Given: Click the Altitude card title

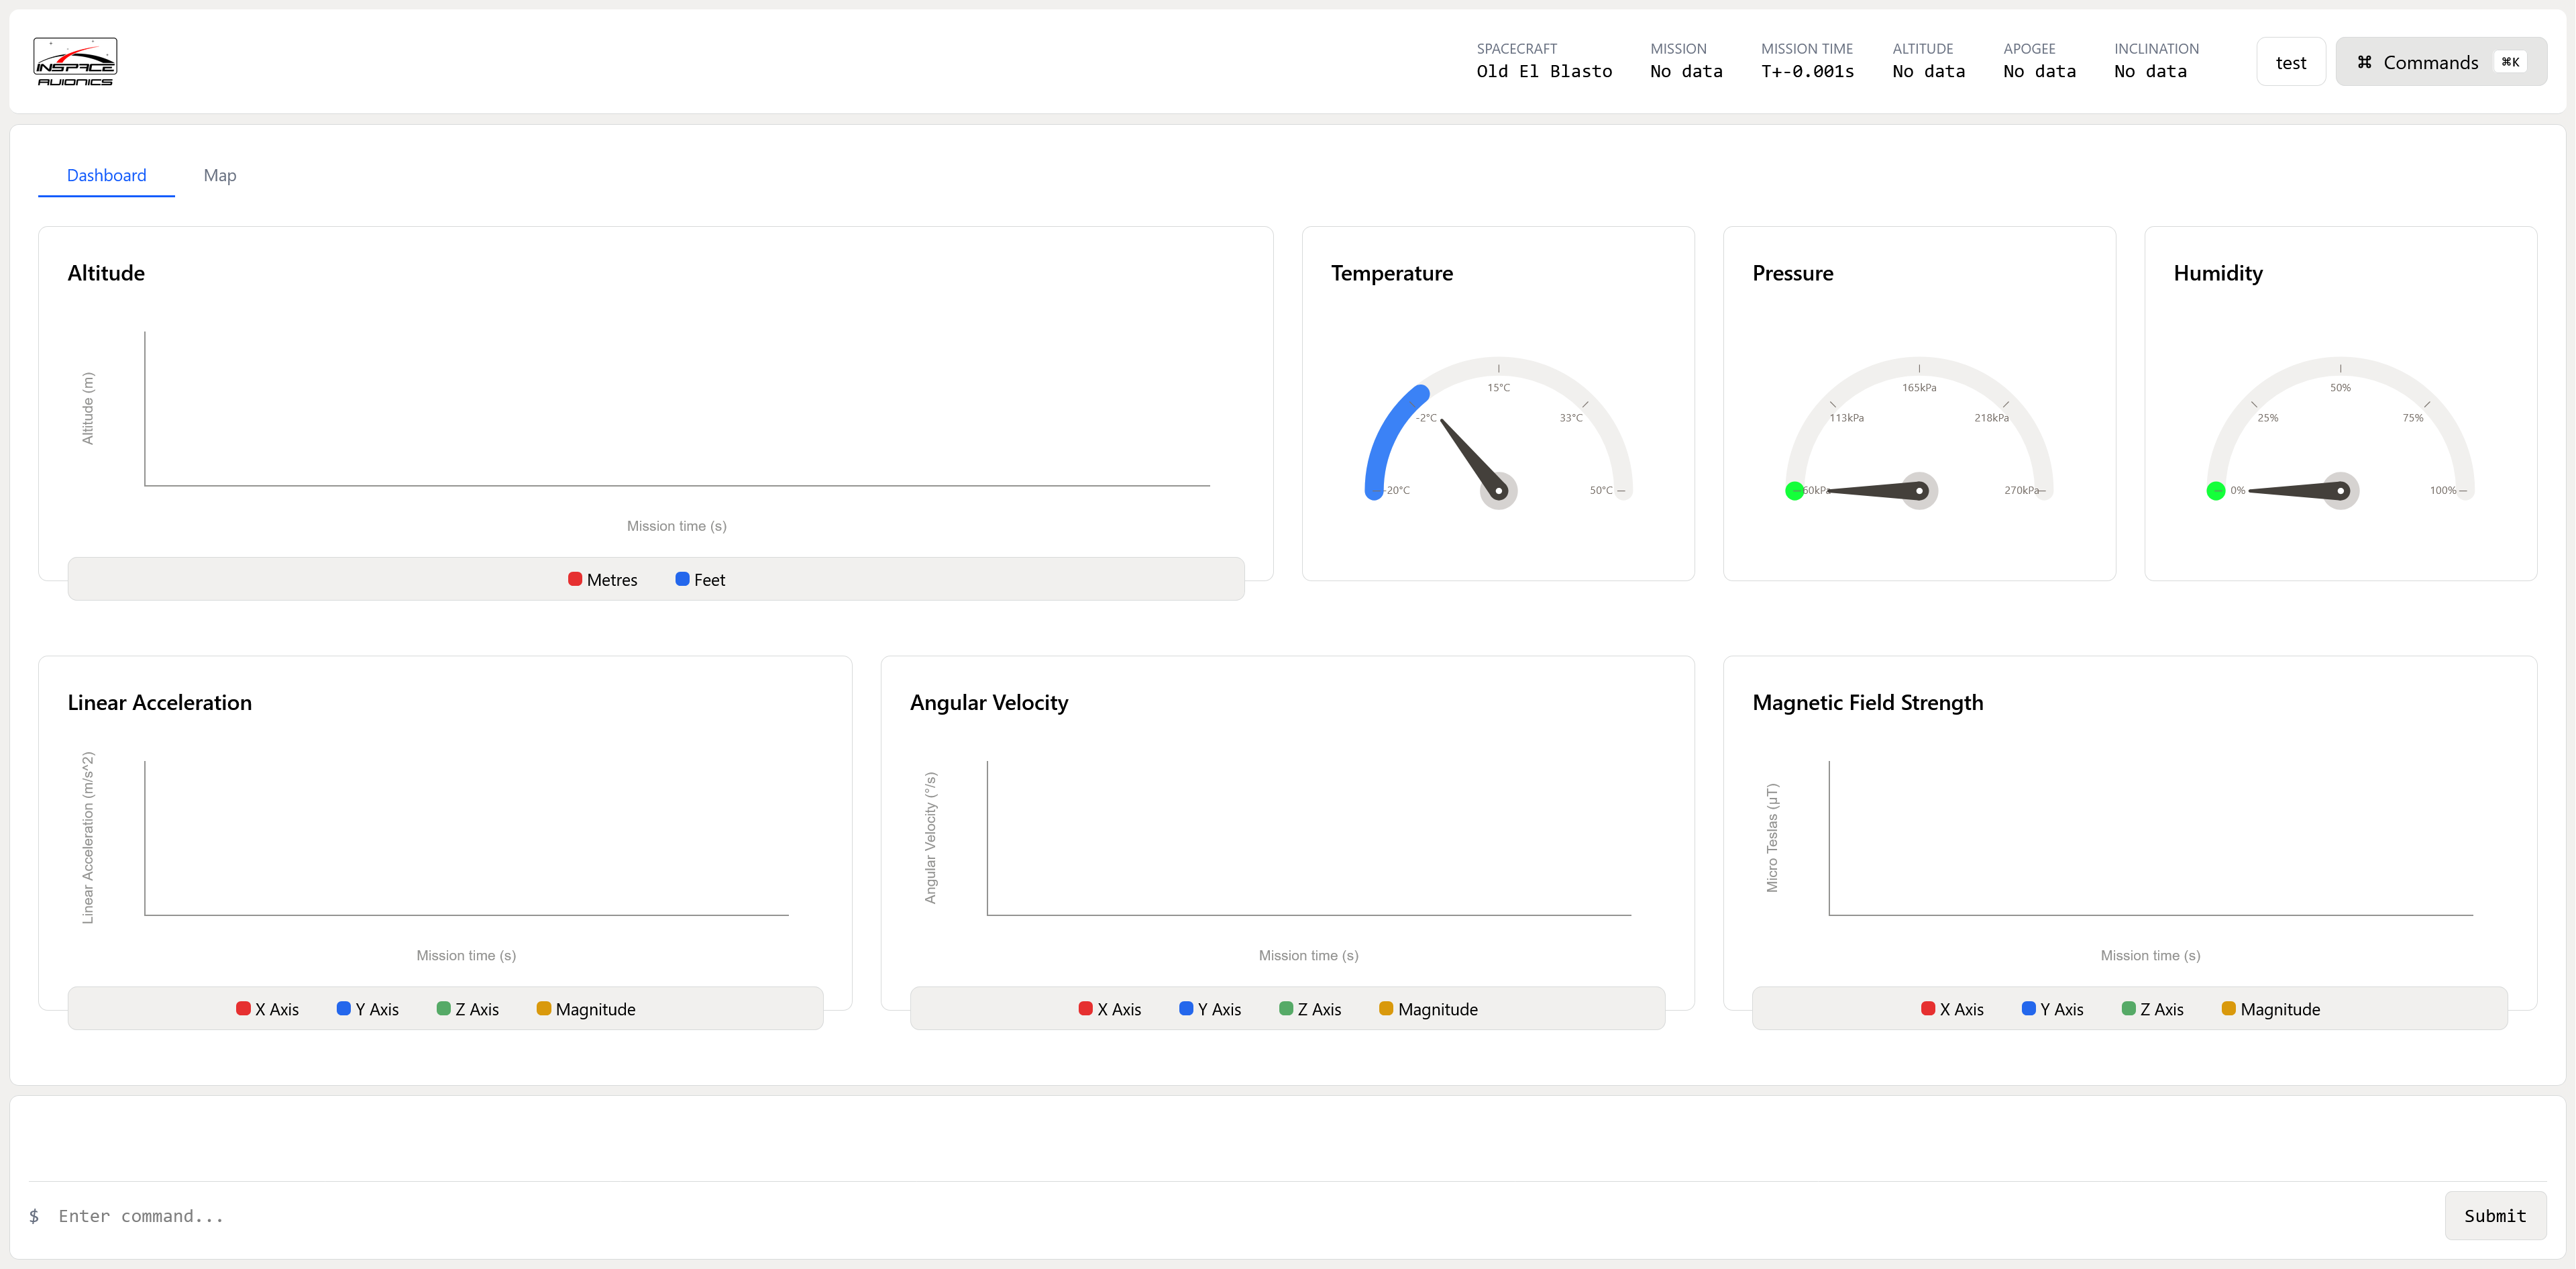Looking at the screenshot, I should point(106,273).
